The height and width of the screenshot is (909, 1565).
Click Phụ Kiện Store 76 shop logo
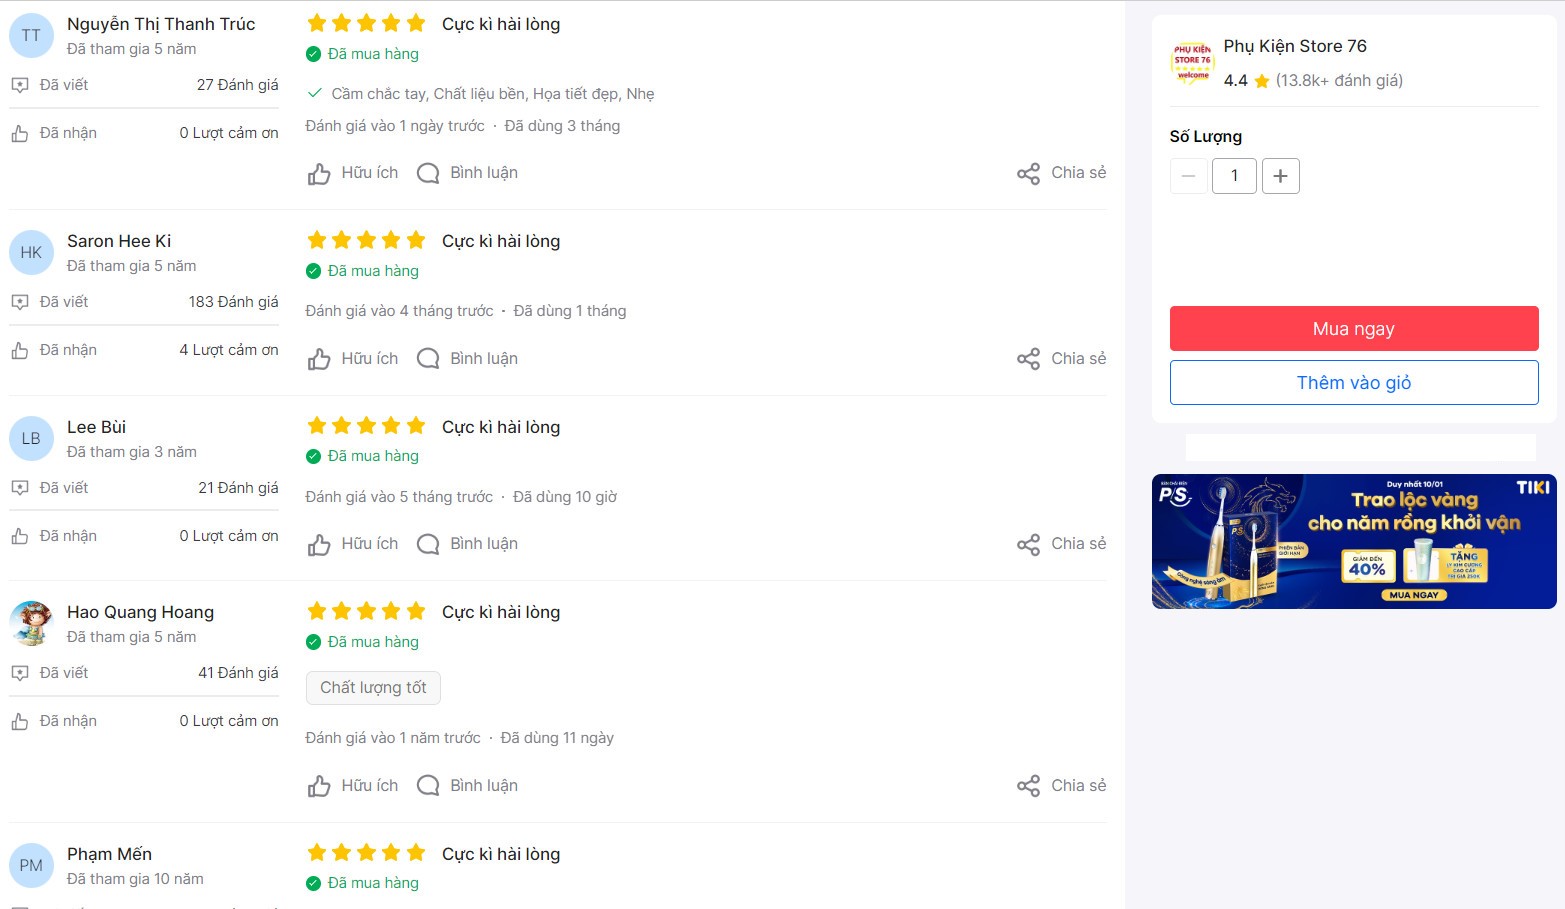(1192, 62)
